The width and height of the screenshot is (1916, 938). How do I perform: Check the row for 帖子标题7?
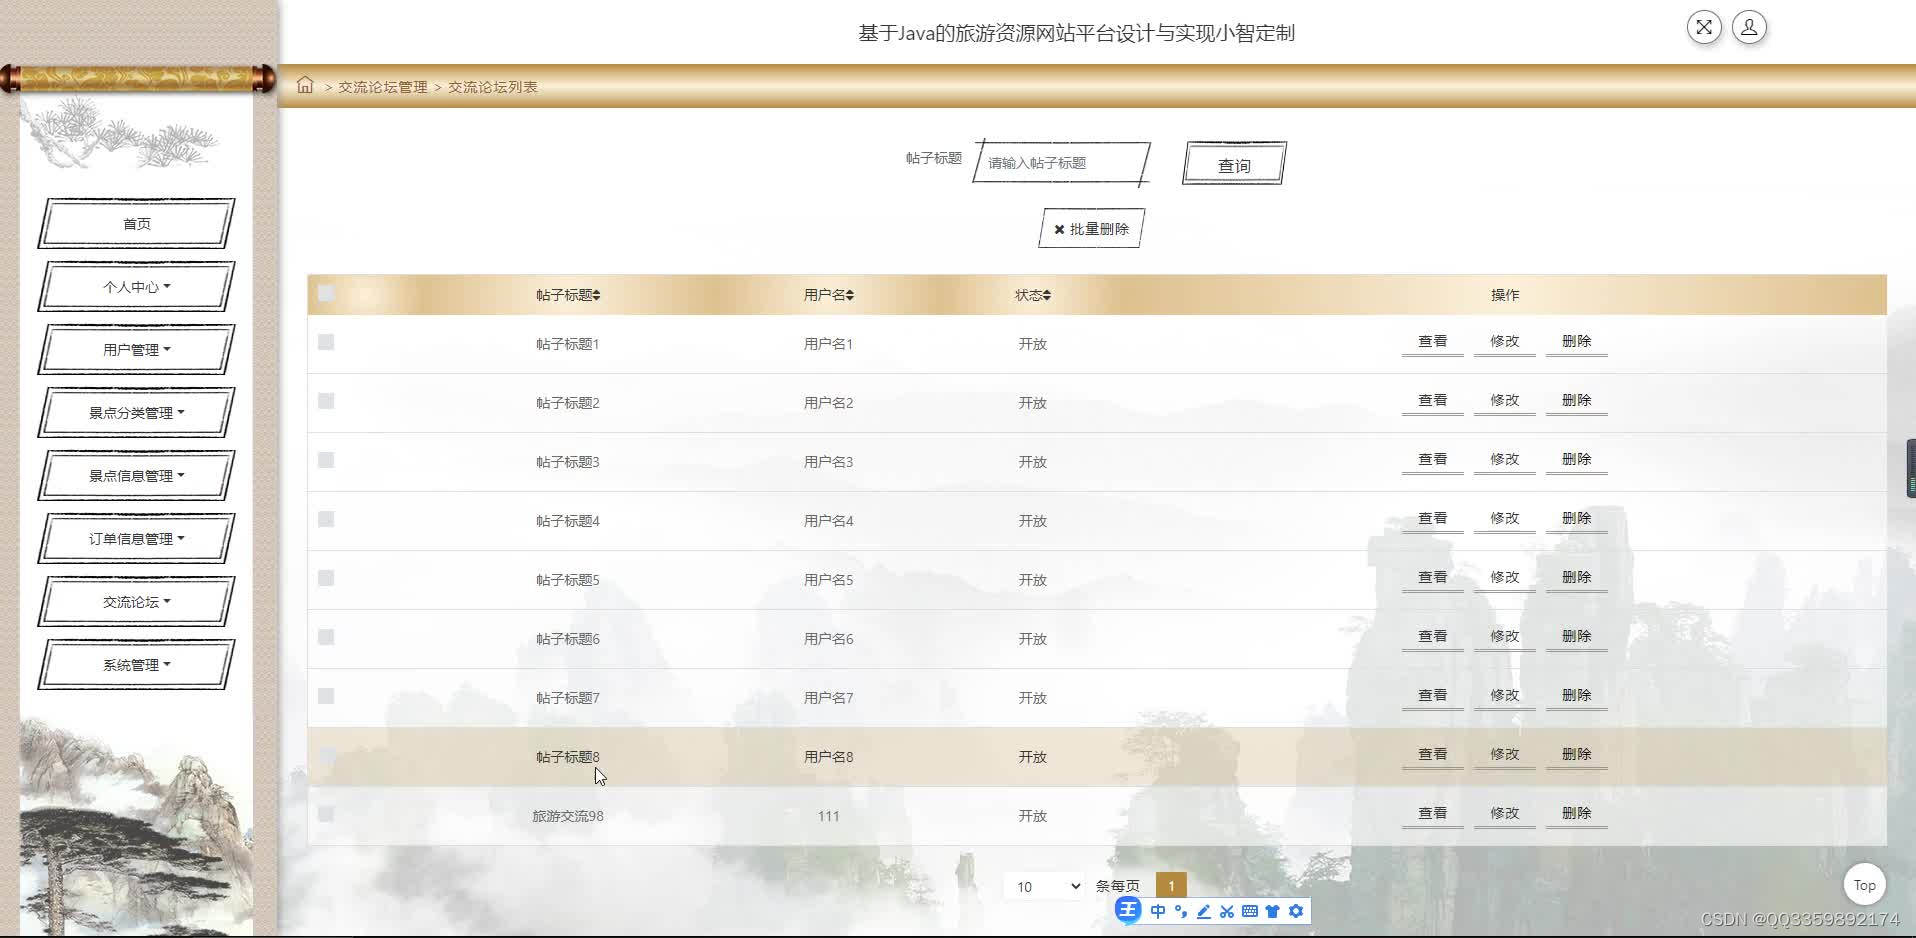(x=326, y=696)
